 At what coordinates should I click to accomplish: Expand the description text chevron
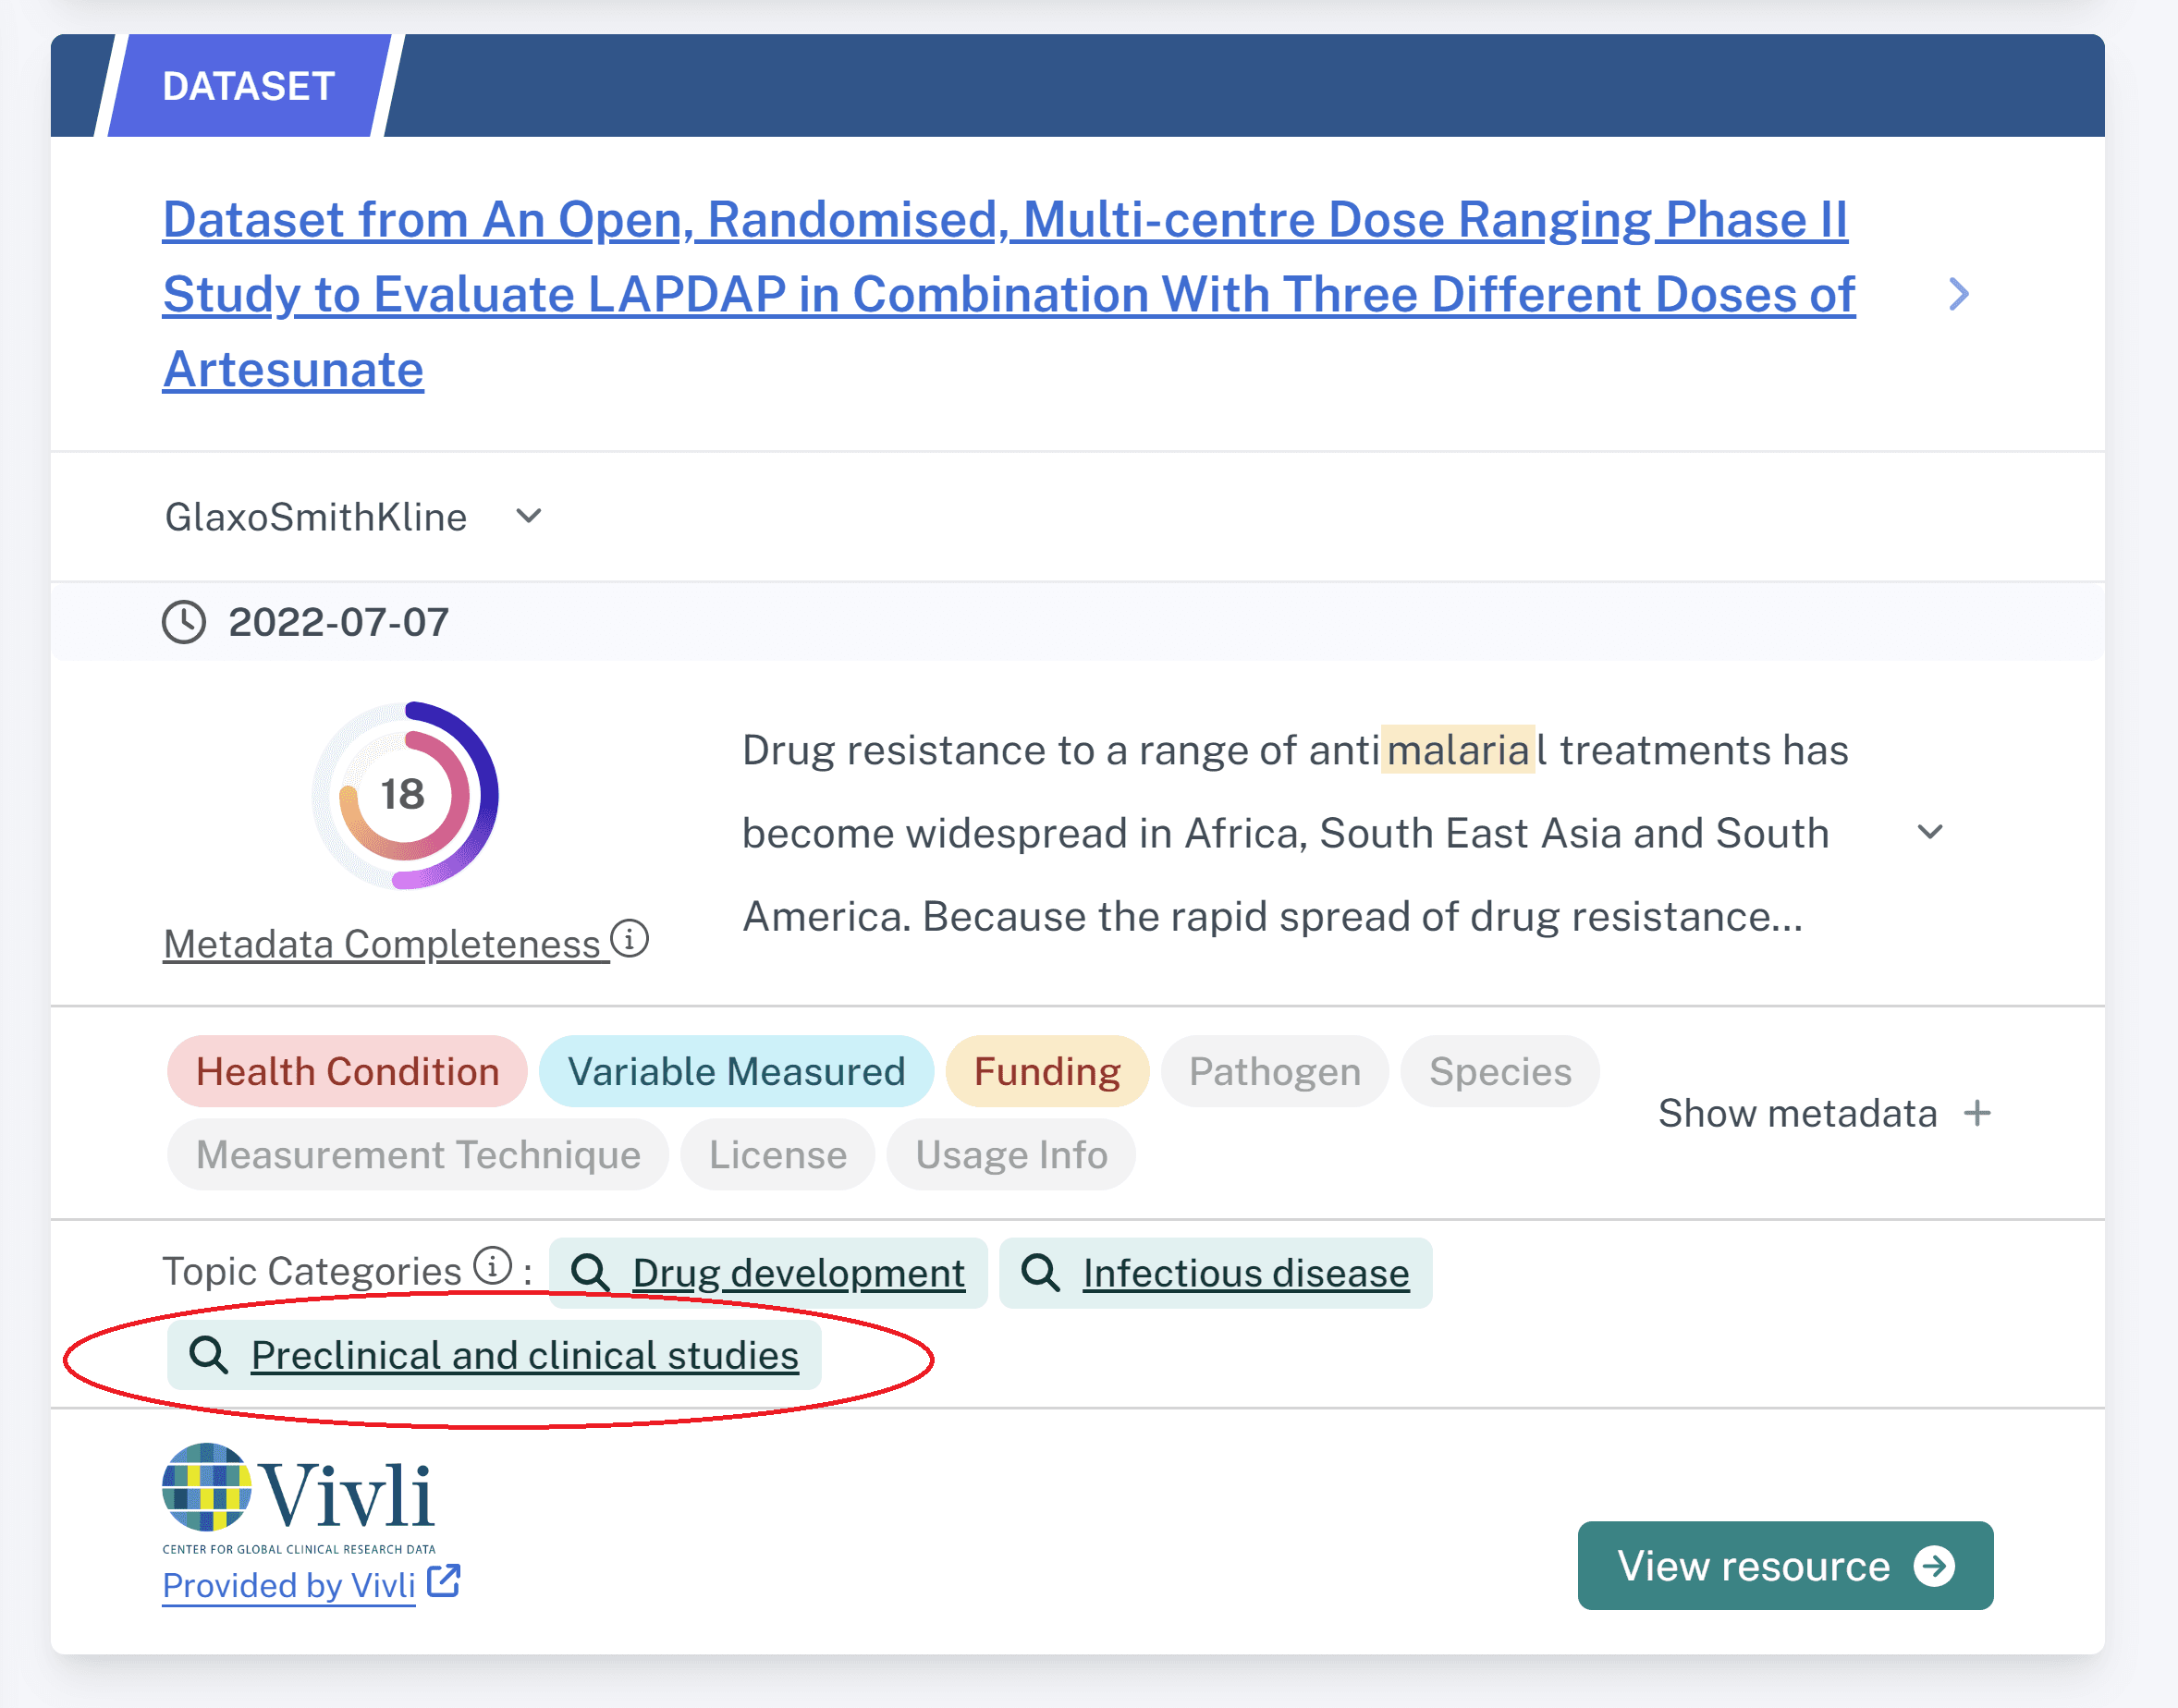pos(1930,832)
